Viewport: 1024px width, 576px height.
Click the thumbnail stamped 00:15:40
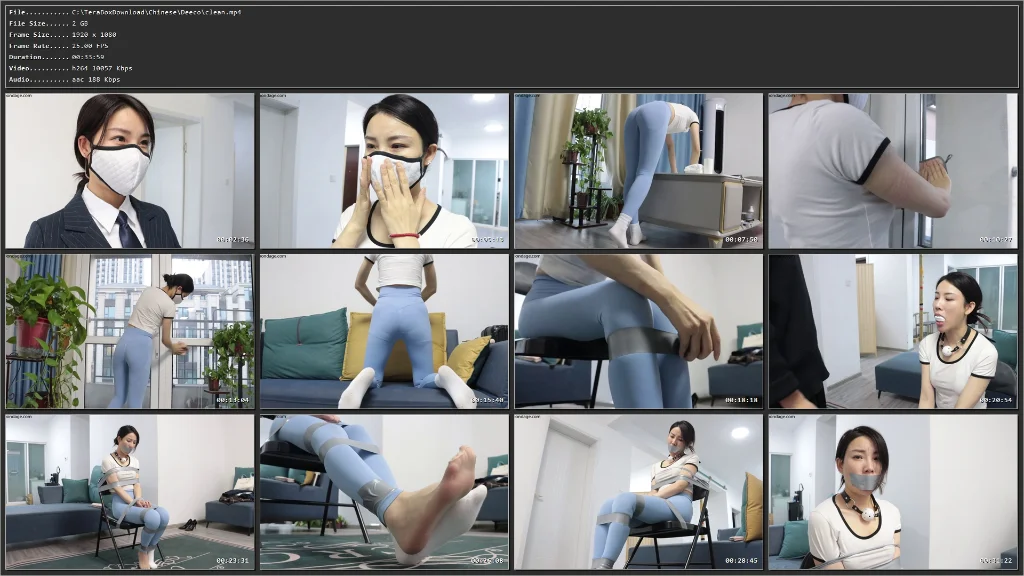tap(384, 331)
